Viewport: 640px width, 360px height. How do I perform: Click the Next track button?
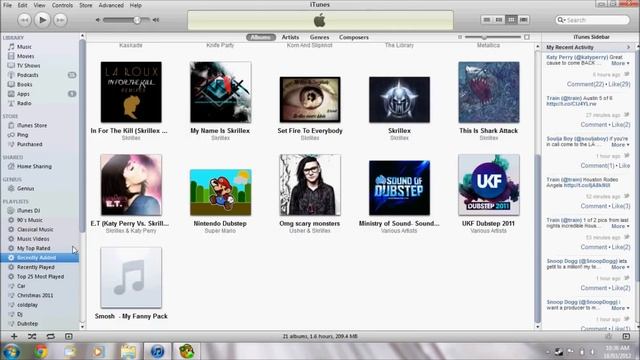pyautogui.click(x=60, y=20)
